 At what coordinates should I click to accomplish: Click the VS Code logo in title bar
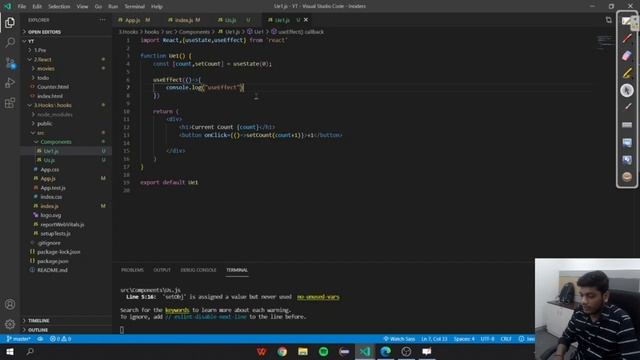tap(7, 6)
